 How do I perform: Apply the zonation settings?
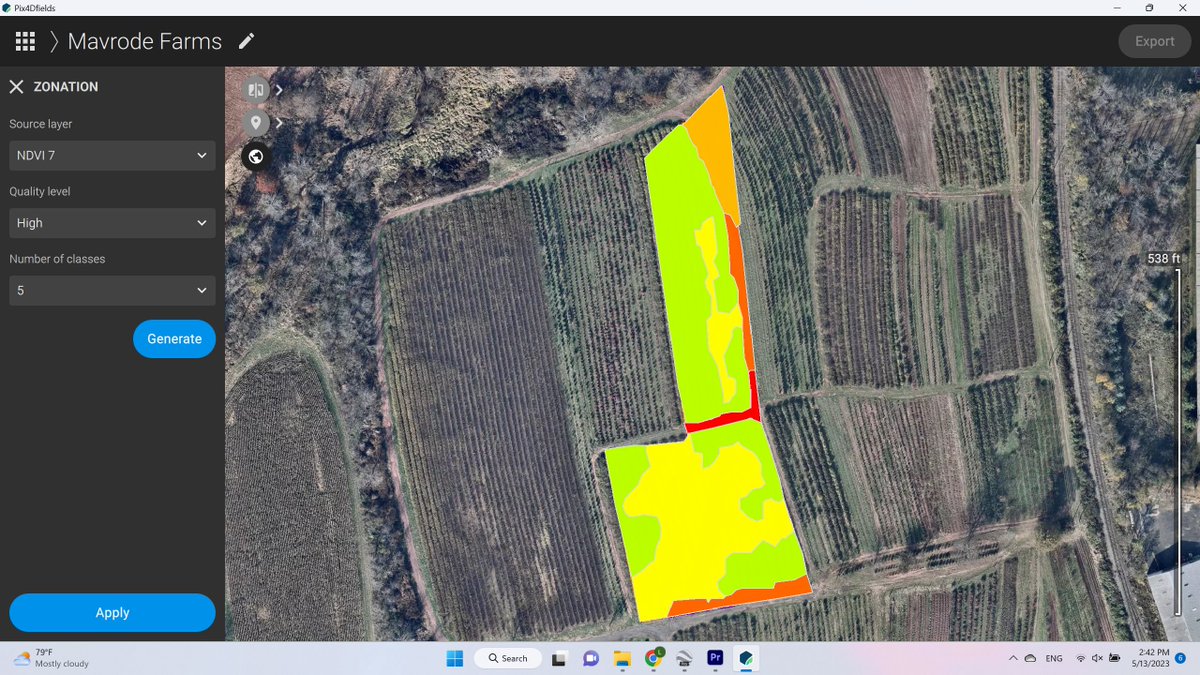[111, 612]
